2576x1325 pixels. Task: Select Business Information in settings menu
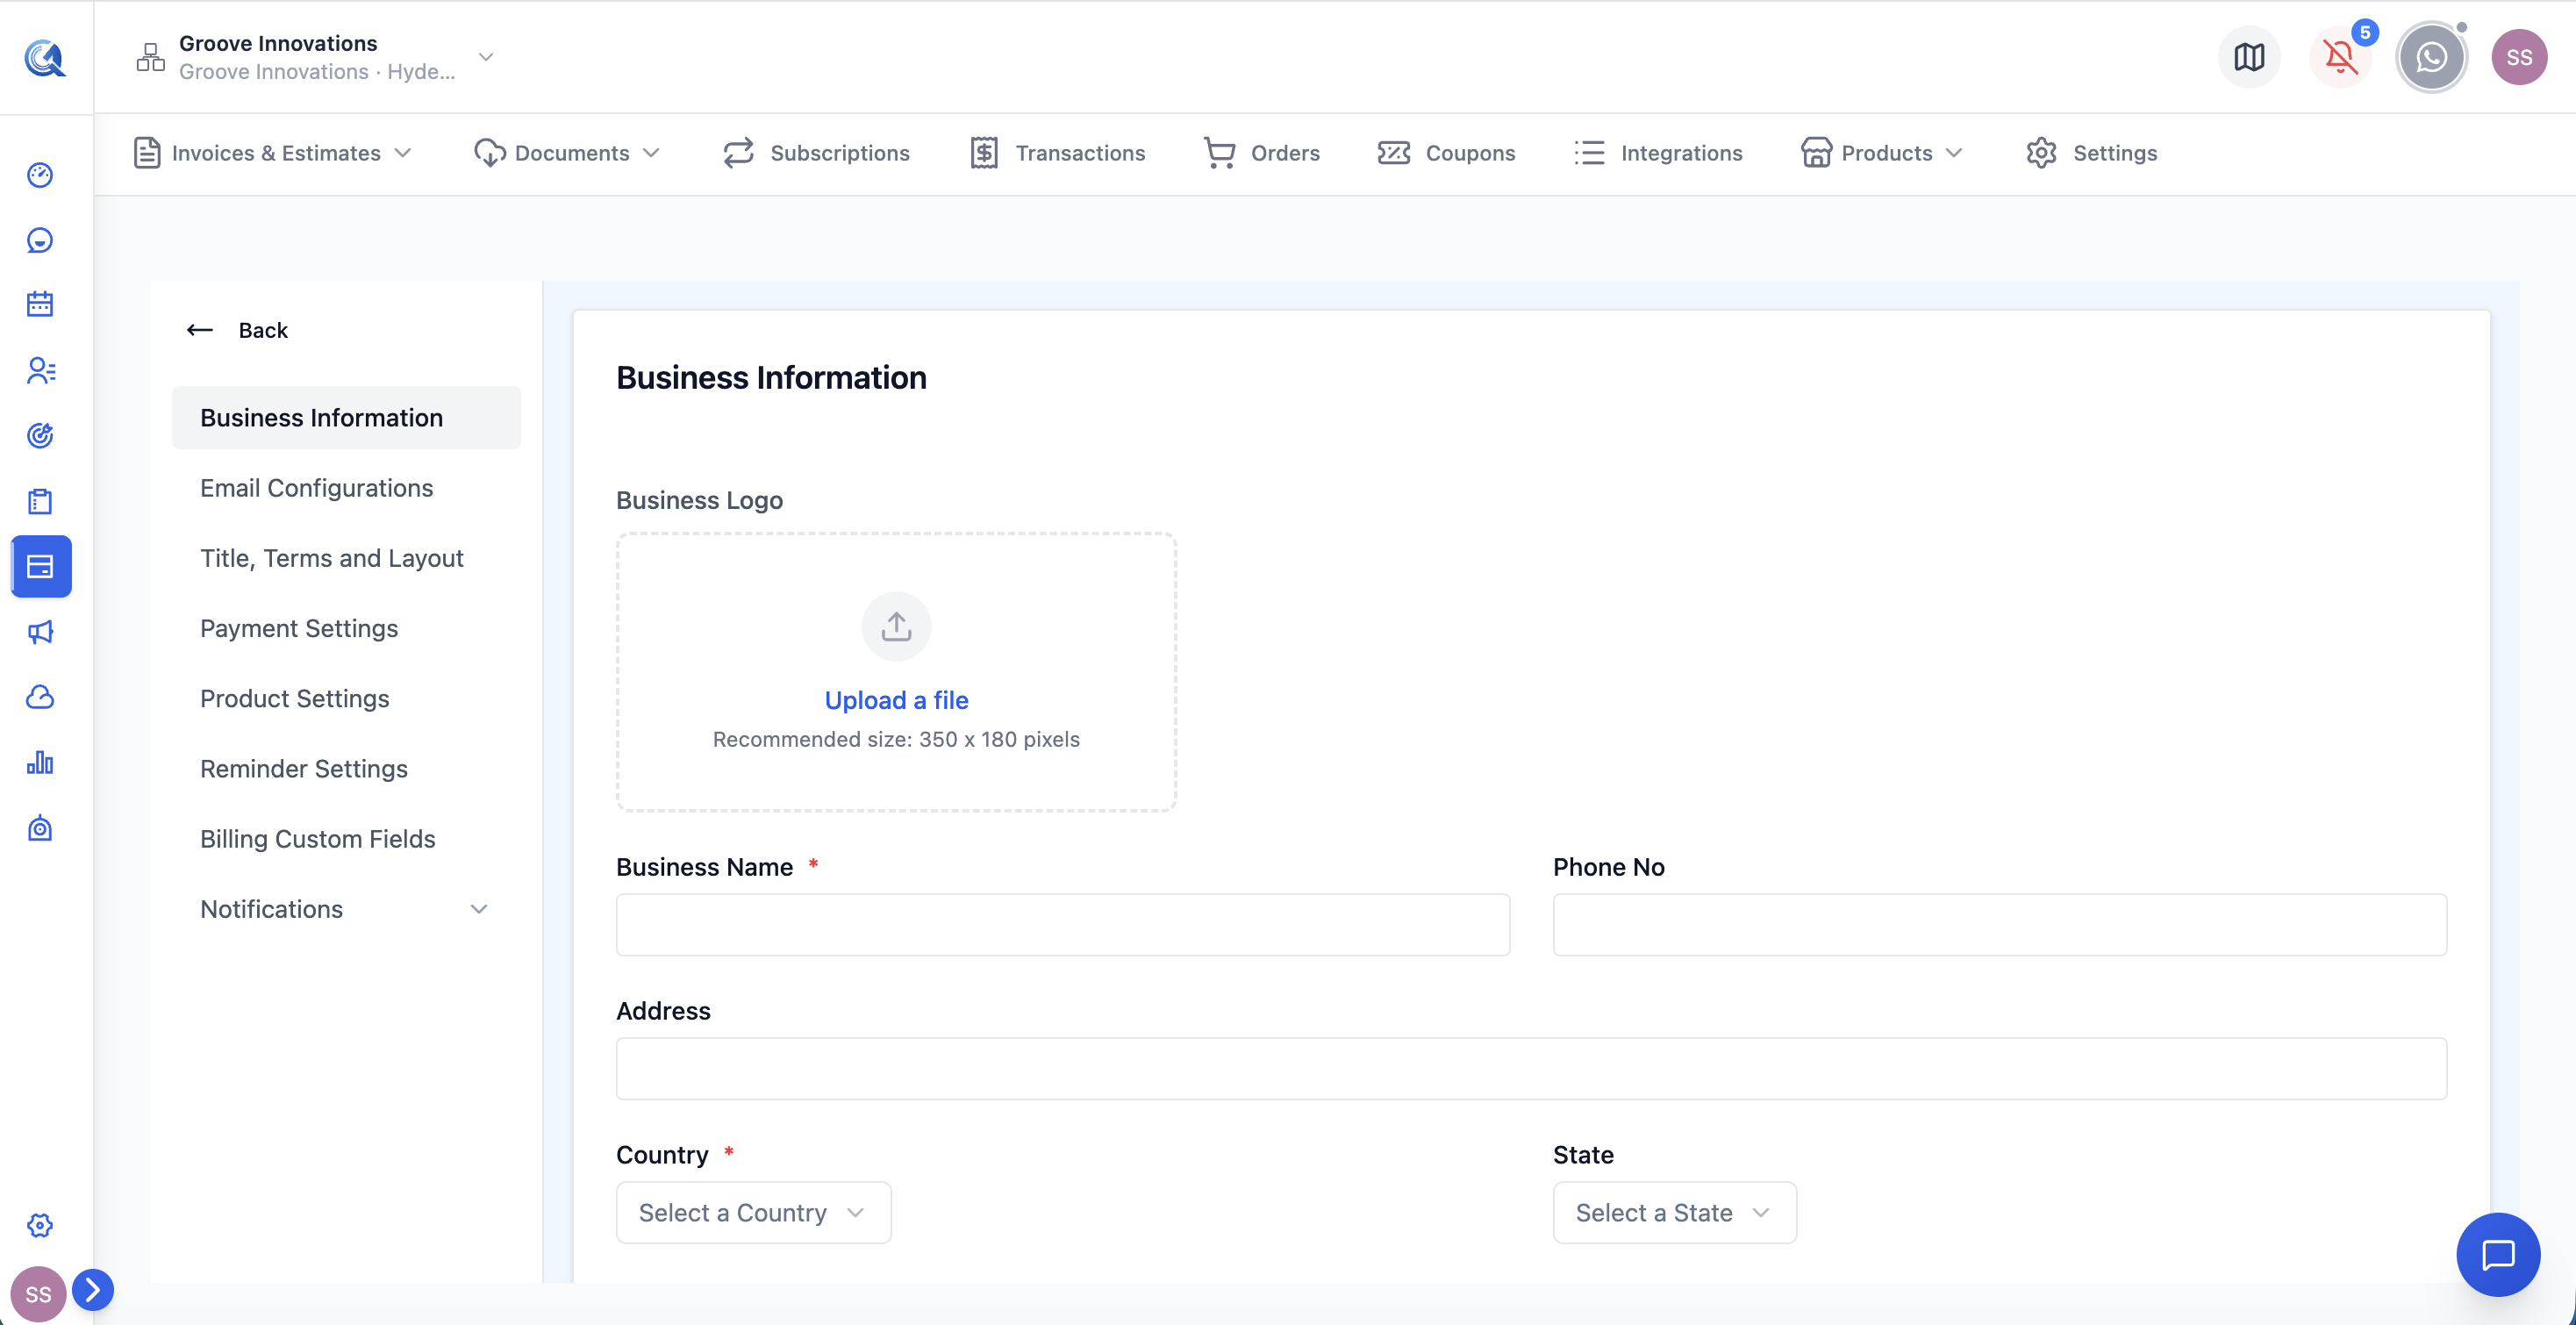tap(346, 418)
